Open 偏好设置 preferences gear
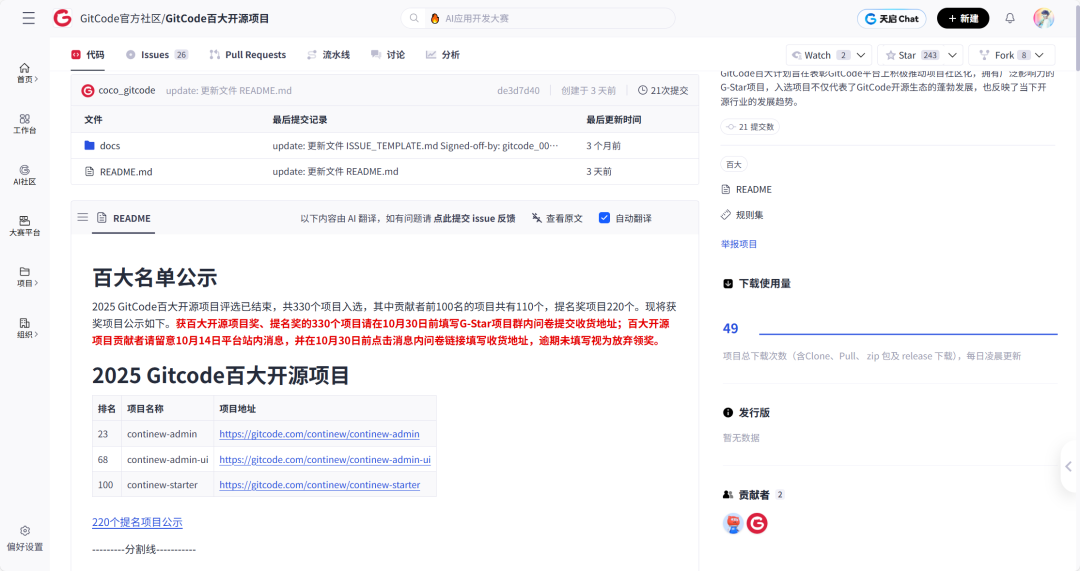 coord(25,537)
